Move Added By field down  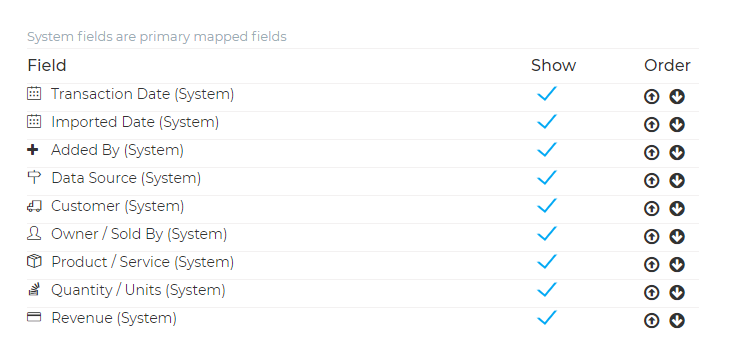pyautogui.click(x=677, y=153)
